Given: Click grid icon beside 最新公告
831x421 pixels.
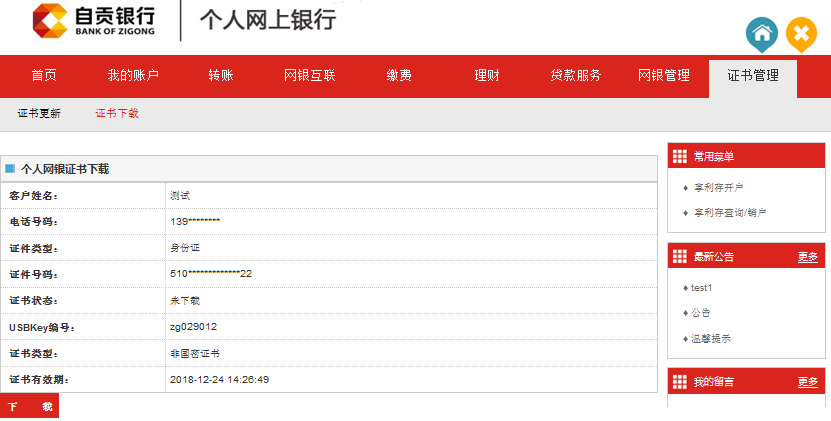Looking at the screenshot, I should coord(680,256).
